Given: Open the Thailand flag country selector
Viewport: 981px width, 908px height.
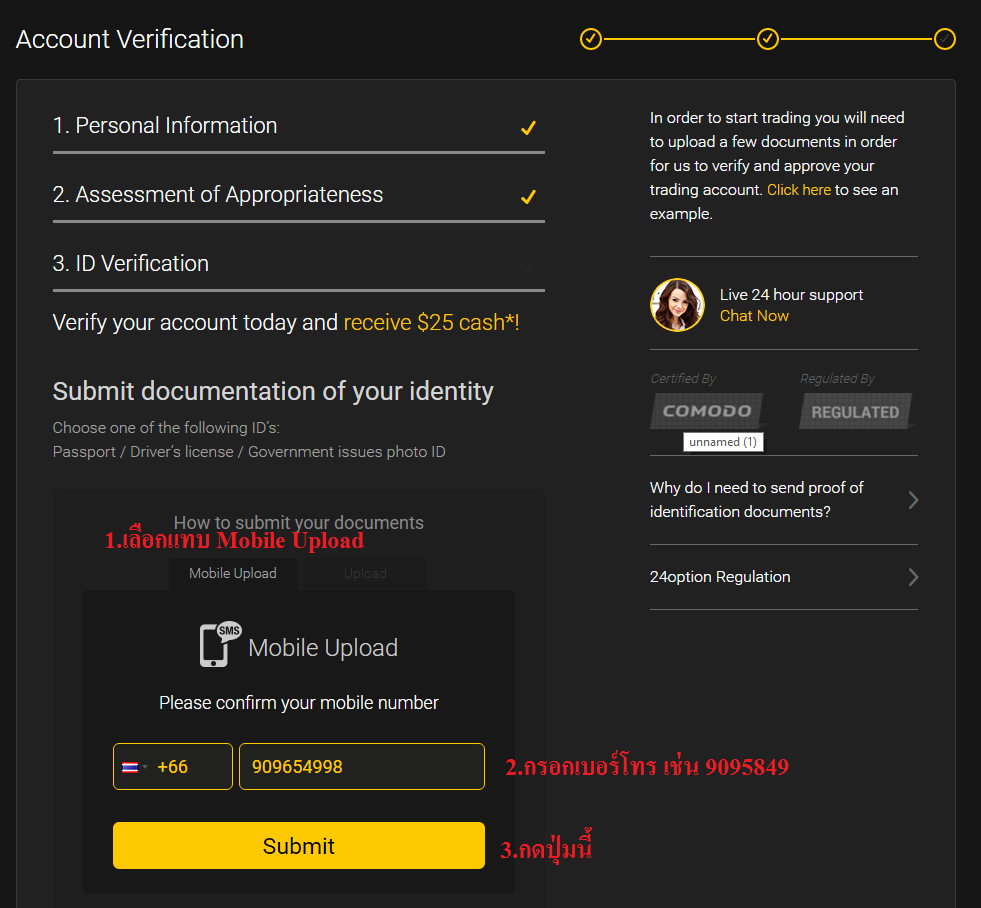Looking at the screenshot, I should click(134, 767).
